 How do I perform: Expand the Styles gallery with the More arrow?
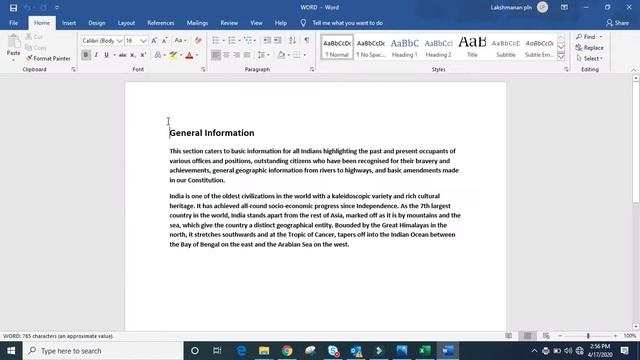(561, 56)
